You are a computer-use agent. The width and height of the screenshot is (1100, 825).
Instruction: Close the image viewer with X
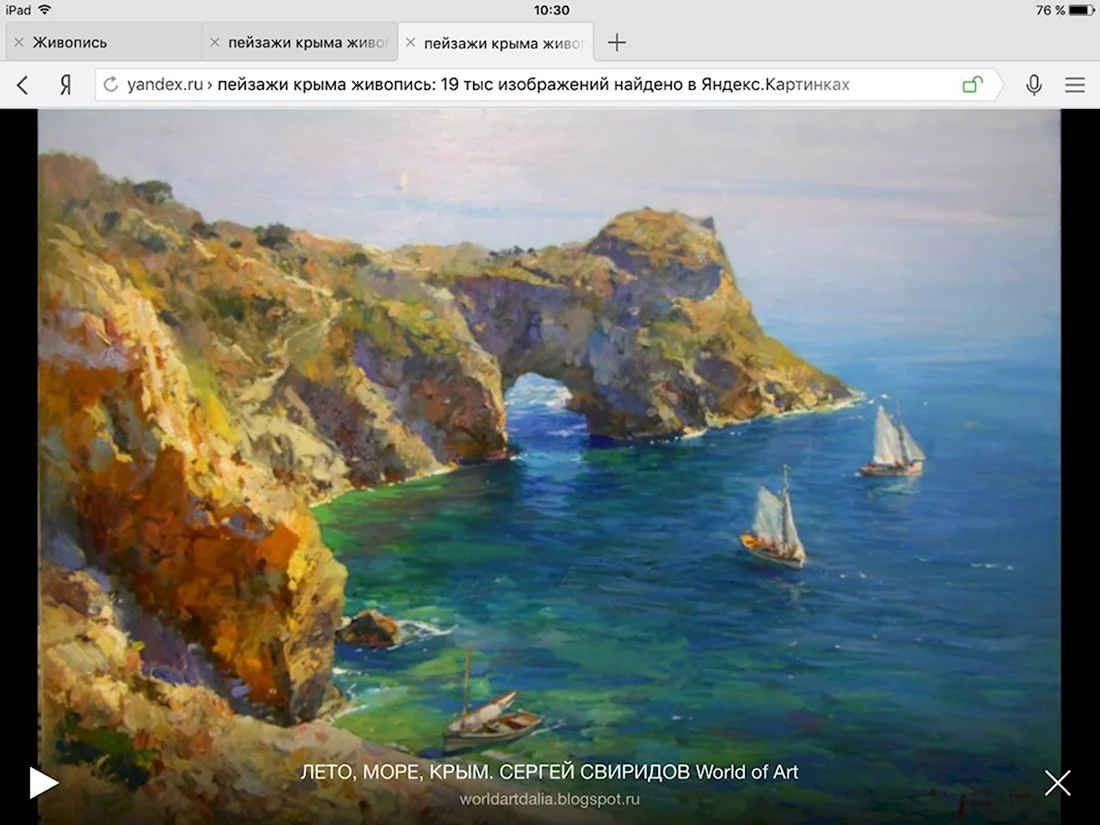[x=1057, y=783]
